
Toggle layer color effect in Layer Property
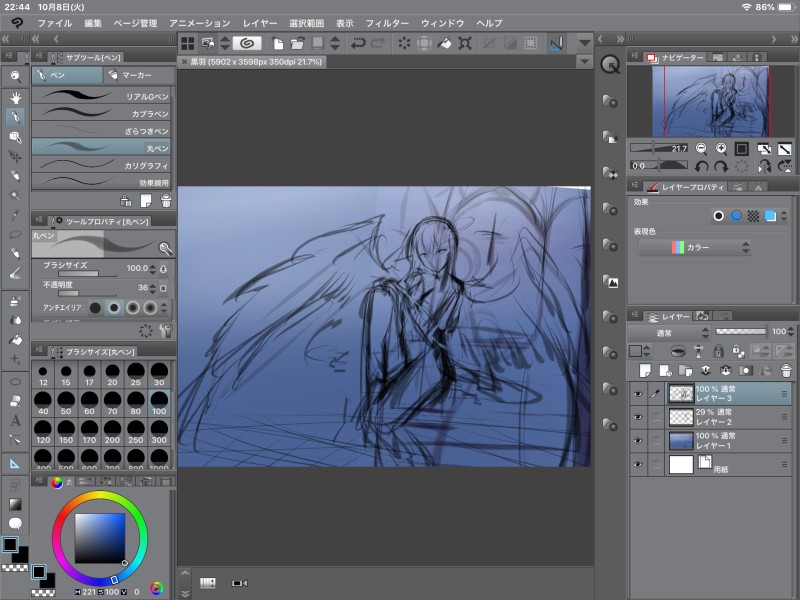pyautogui.click(x=770, y=216)
